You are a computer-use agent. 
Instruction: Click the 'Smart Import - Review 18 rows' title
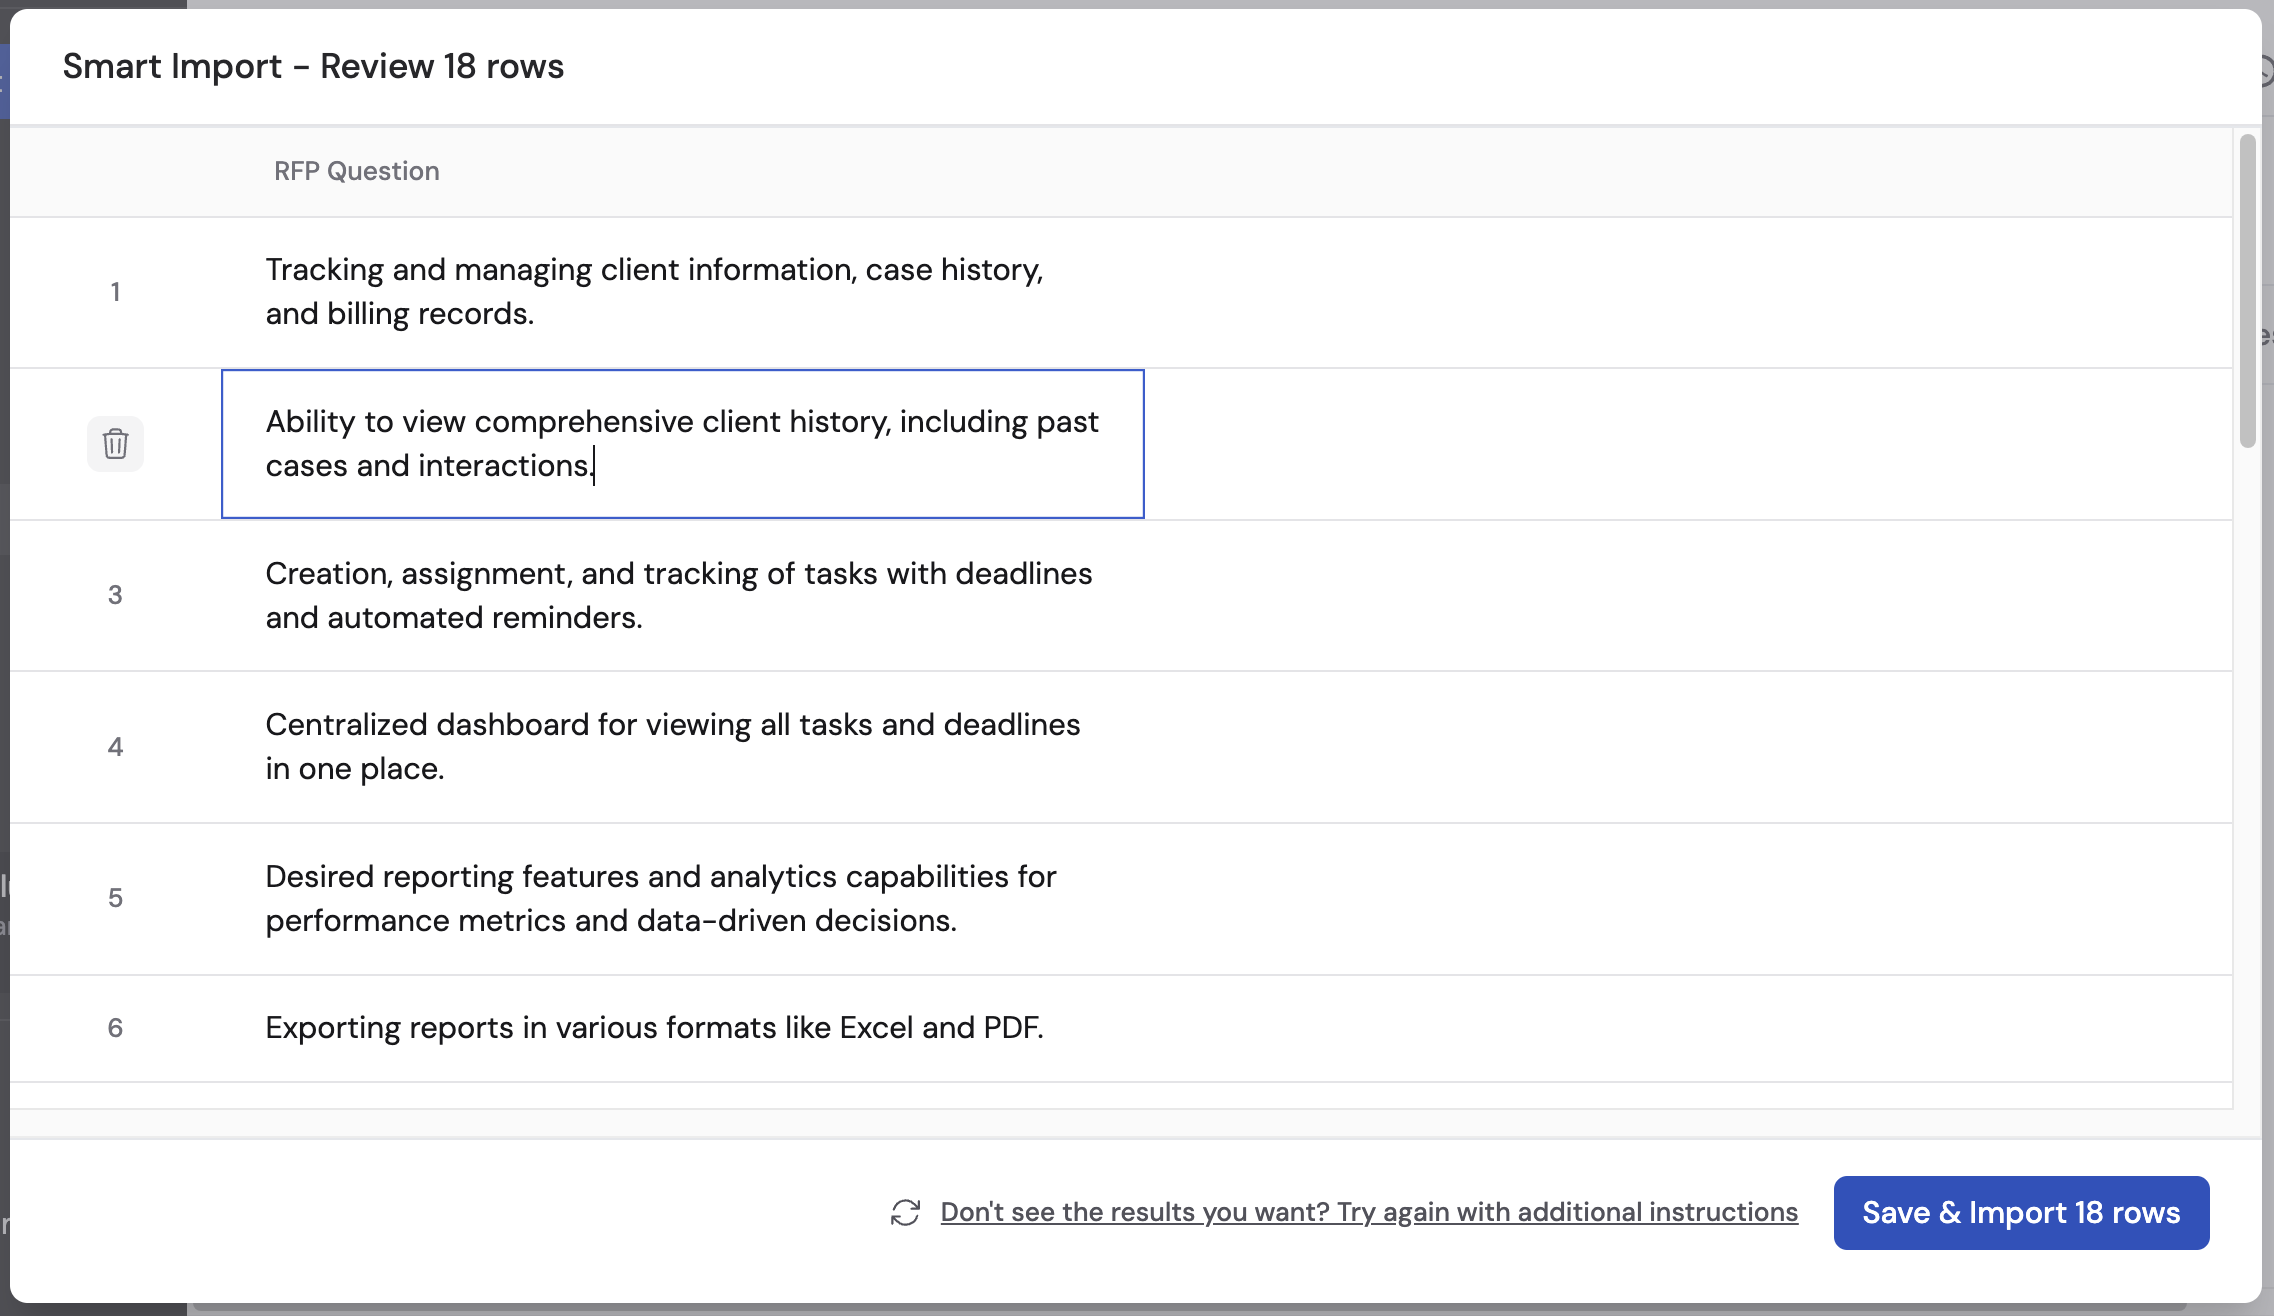(313, 66)
